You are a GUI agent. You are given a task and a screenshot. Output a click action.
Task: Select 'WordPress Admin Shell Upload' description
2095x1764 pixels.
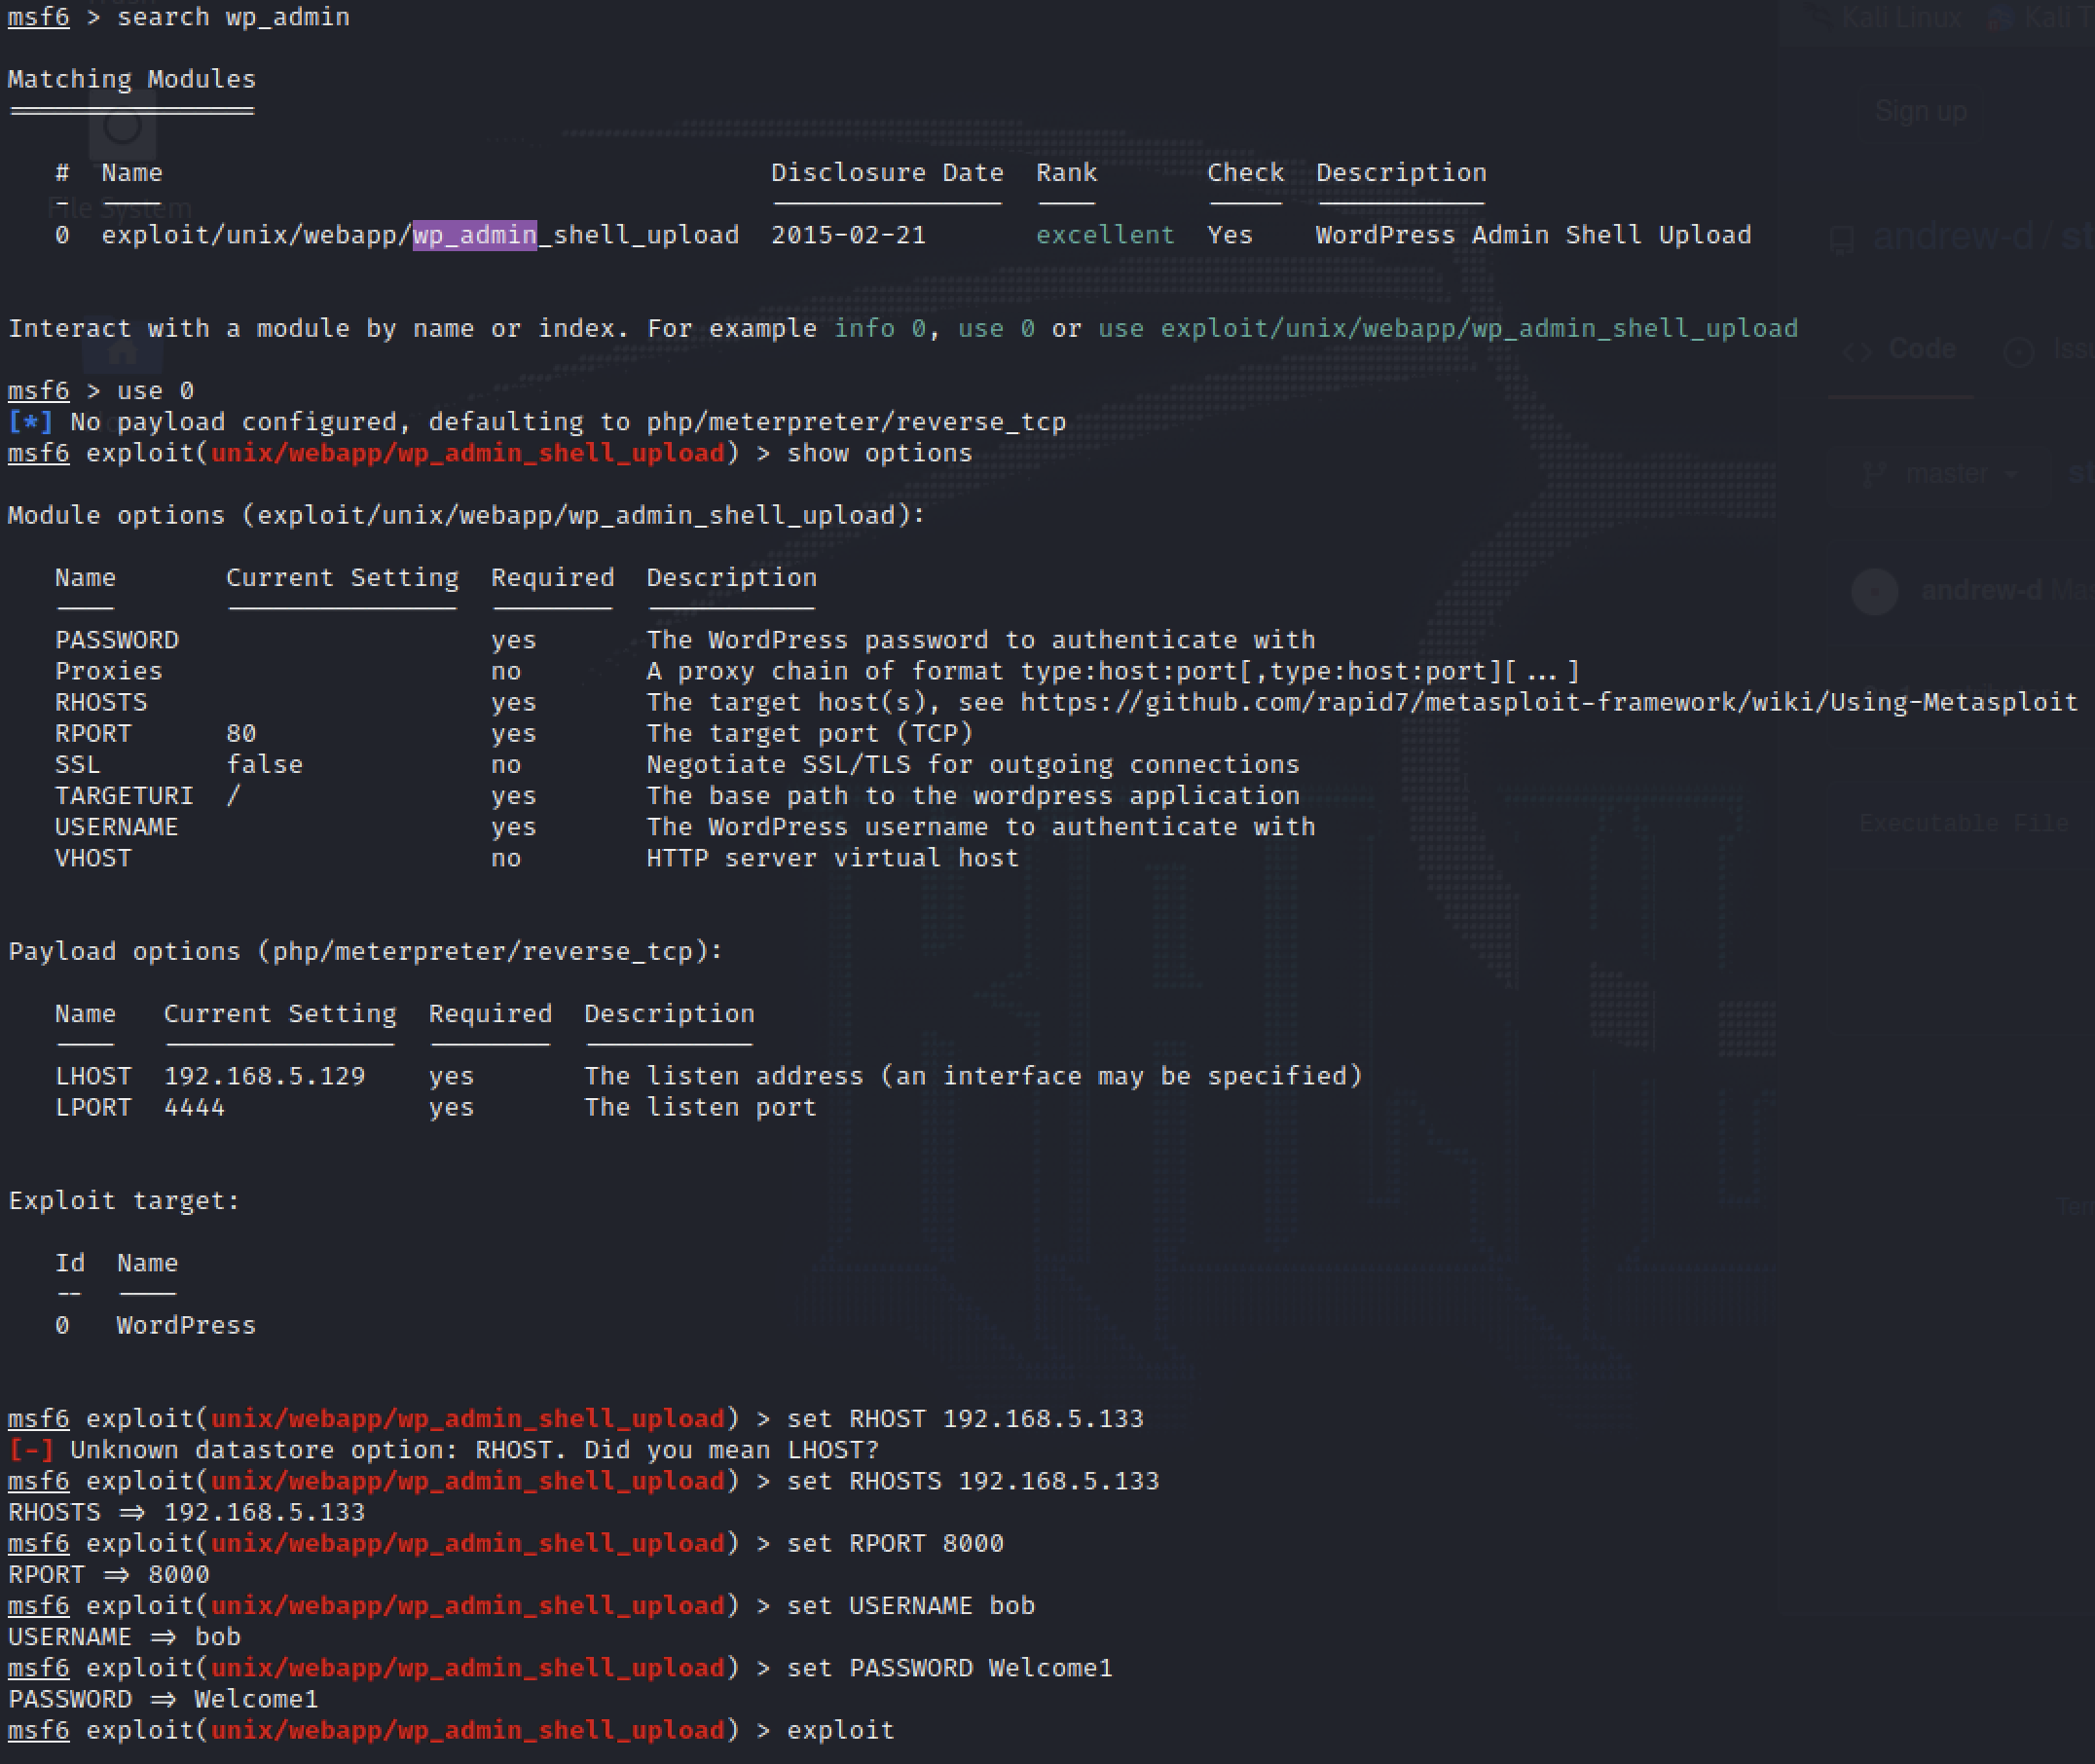point(1533,235)
